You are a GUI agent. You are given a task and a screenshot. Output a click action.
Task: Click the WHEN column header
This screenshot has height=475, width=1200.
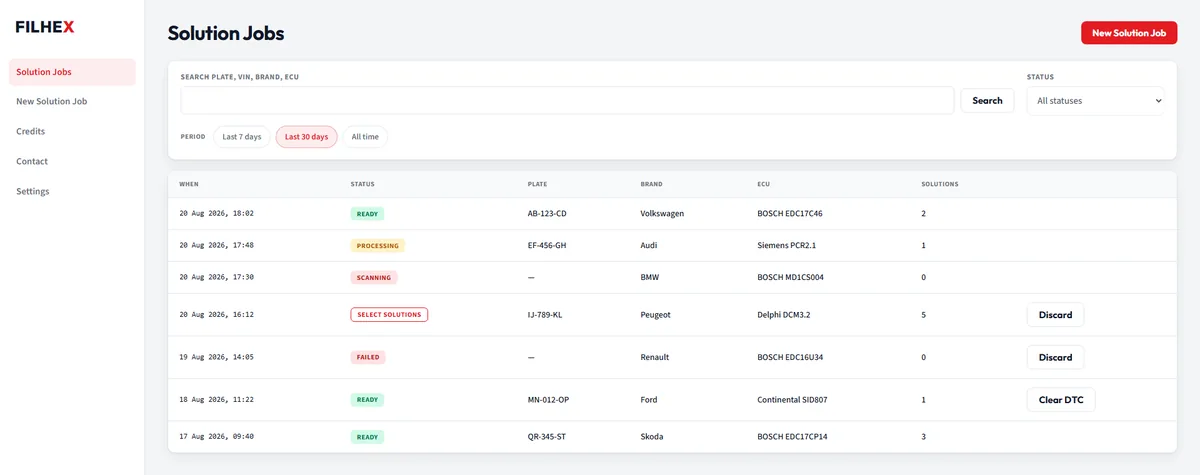(x=189, y=184)
